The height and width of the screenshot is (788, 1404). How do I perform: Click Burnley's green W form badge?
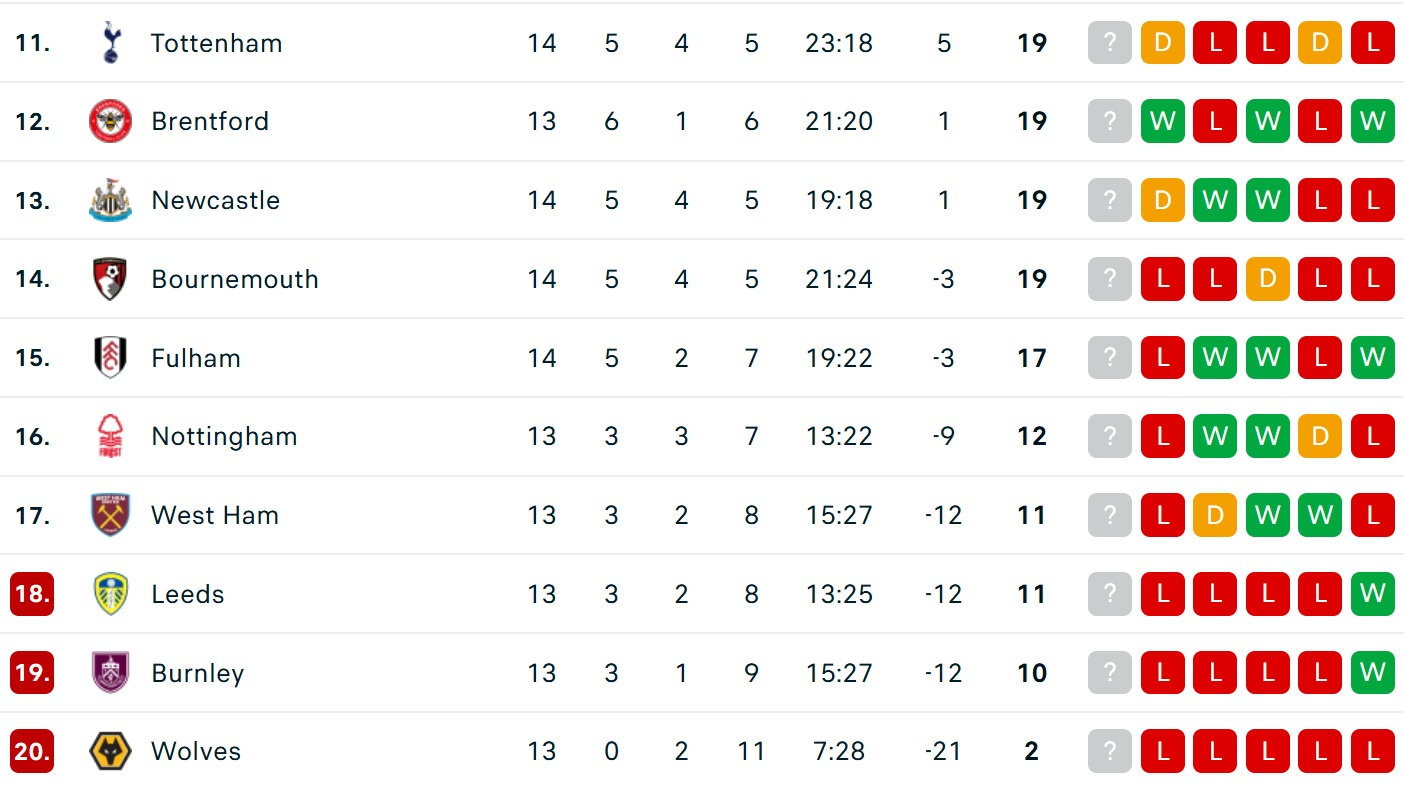[x=1372, y=672]
